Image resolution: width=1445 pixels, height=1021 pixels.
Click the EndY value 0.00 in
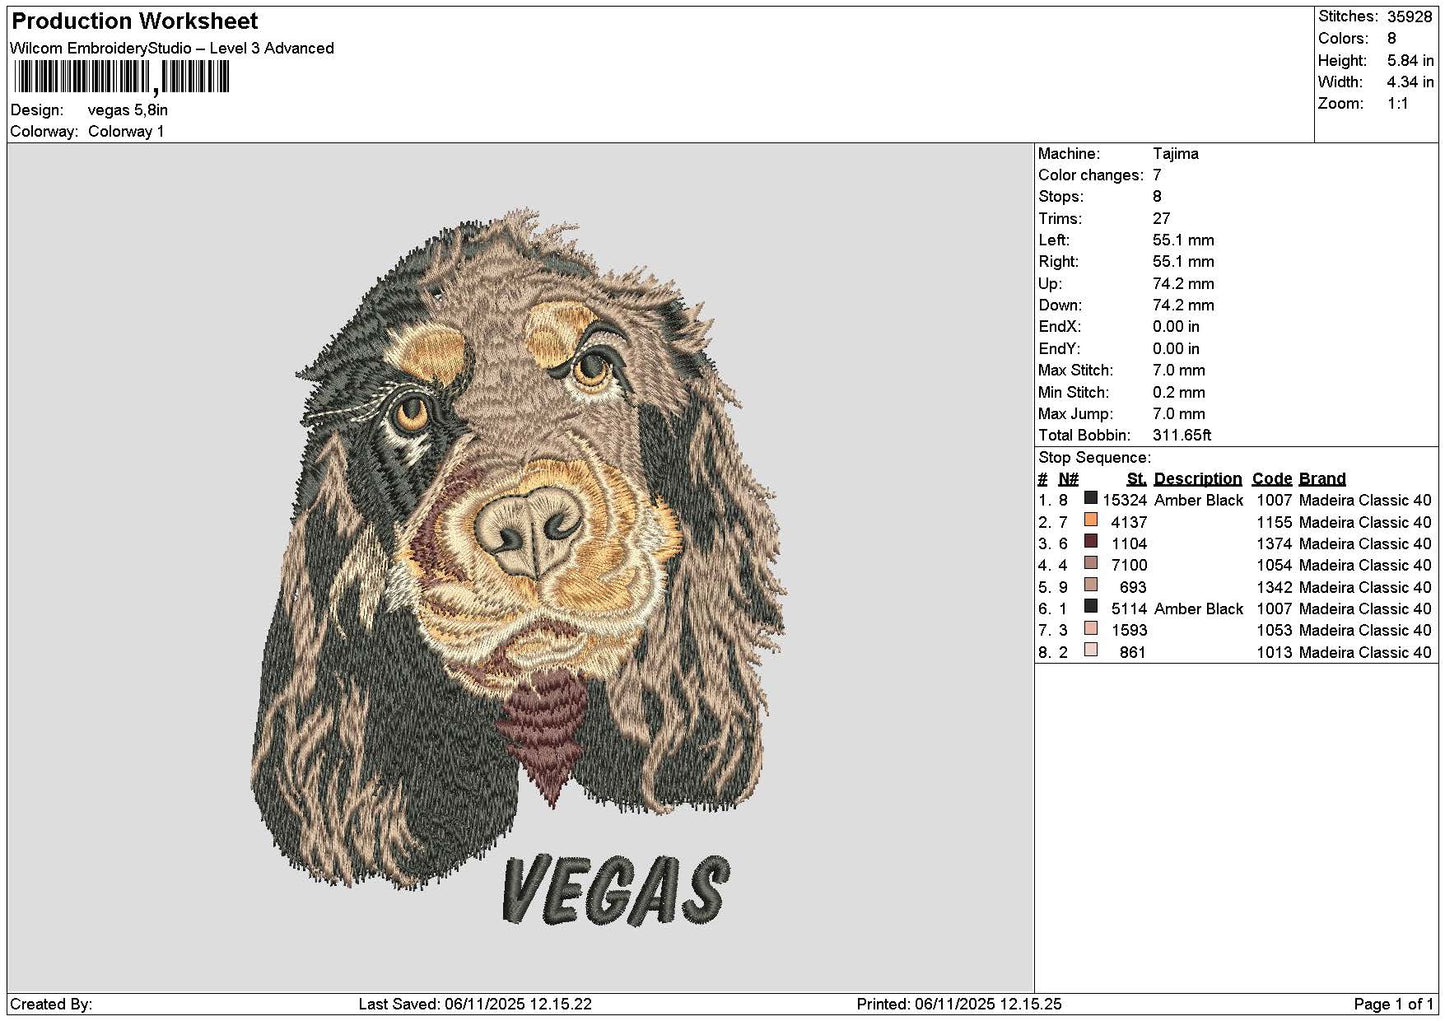[1177, 349]
